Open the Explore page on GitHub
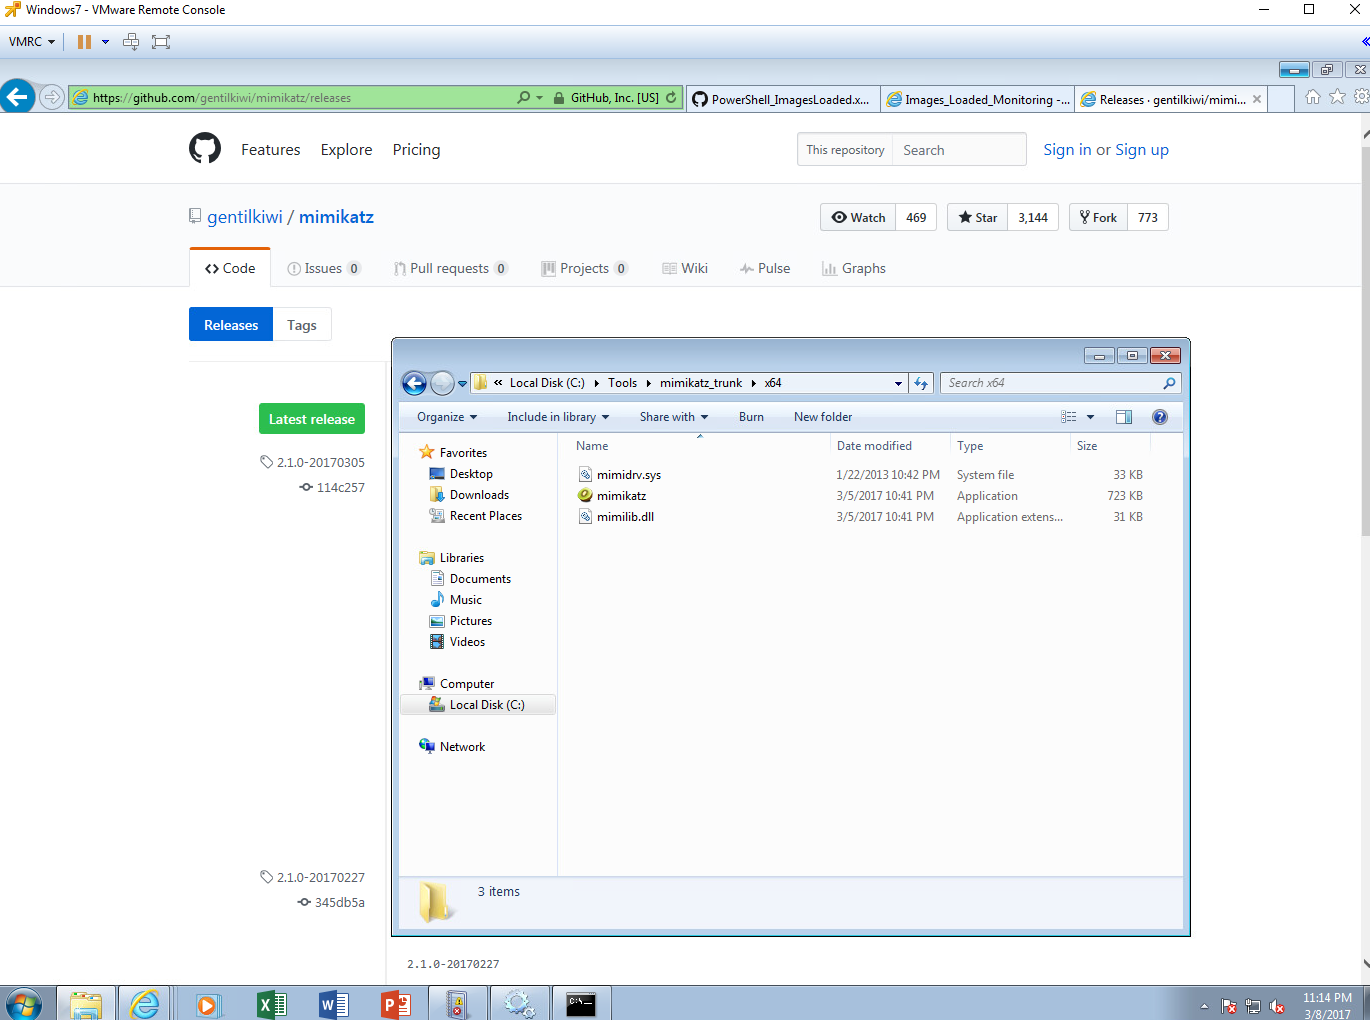This screenshot has height=1020, width=1370. tap(346, 150)
